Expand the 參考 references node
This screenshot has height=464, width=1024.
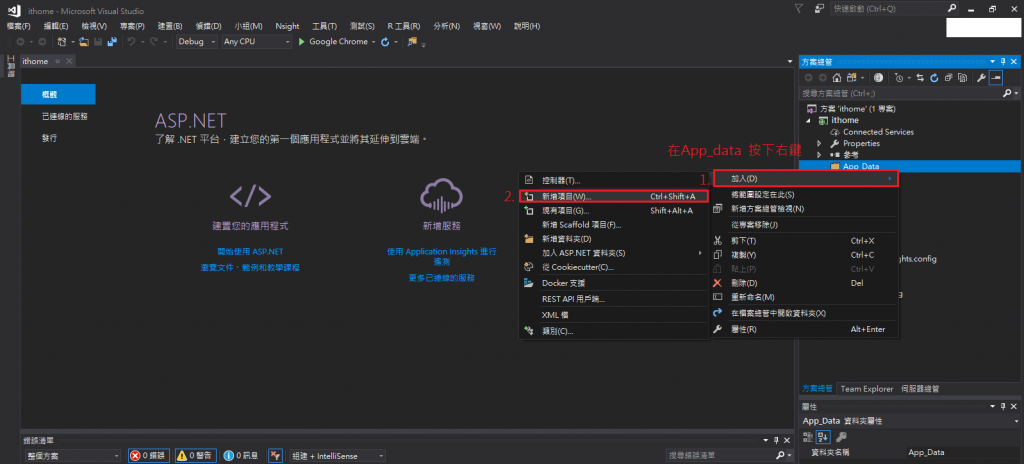click(x=820, y=155)
